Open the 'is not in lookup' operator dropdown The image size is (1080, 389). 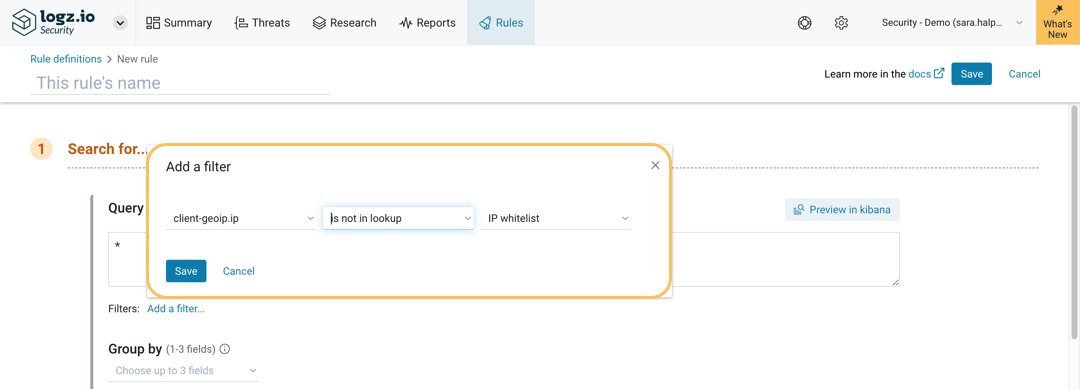pos(398,218)
